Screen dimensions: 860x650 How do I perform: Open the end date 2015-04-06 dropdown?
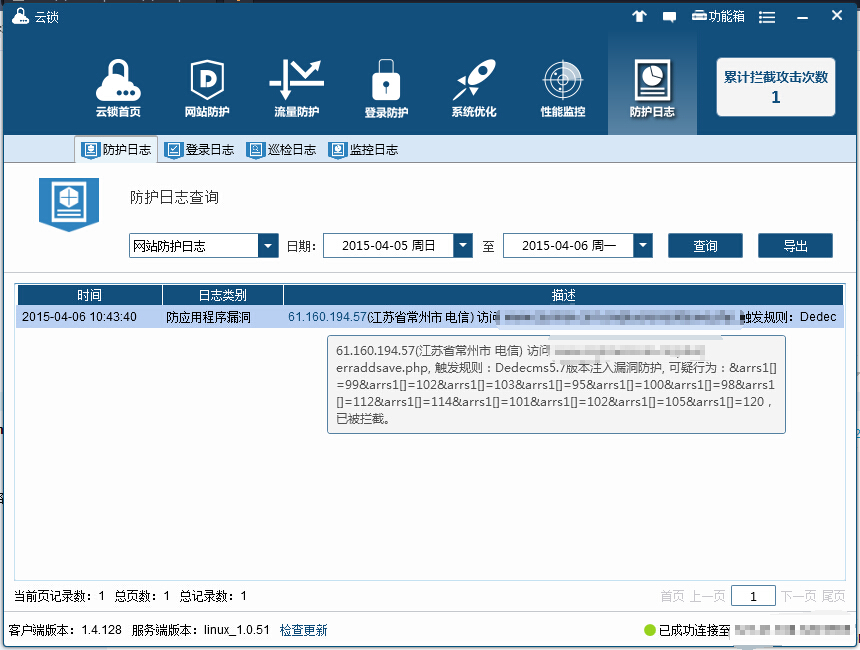pos(643,246)
